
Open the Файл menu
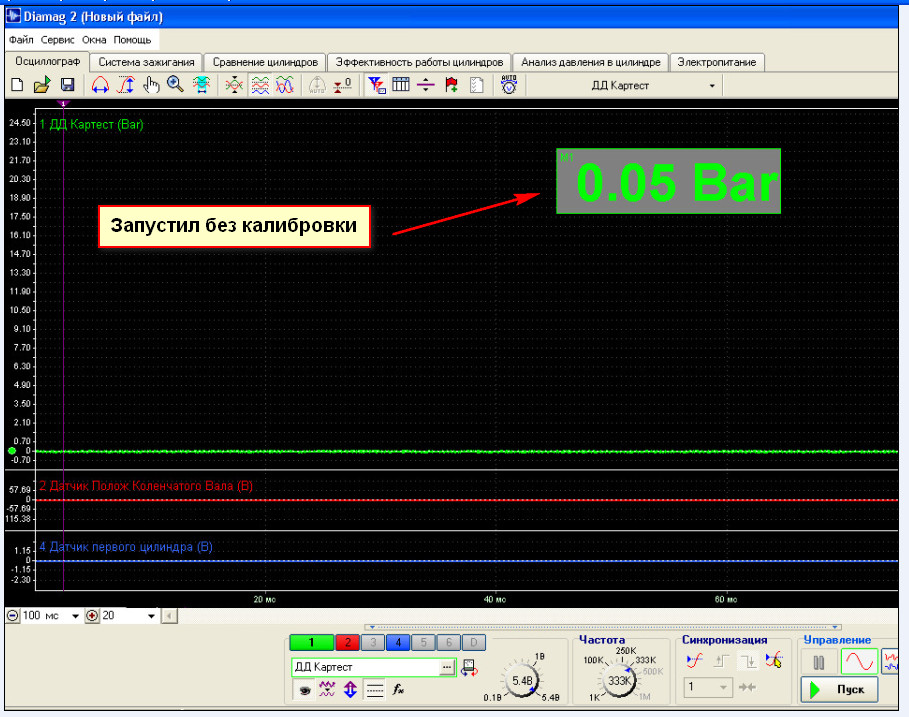(x=21, y=40)
